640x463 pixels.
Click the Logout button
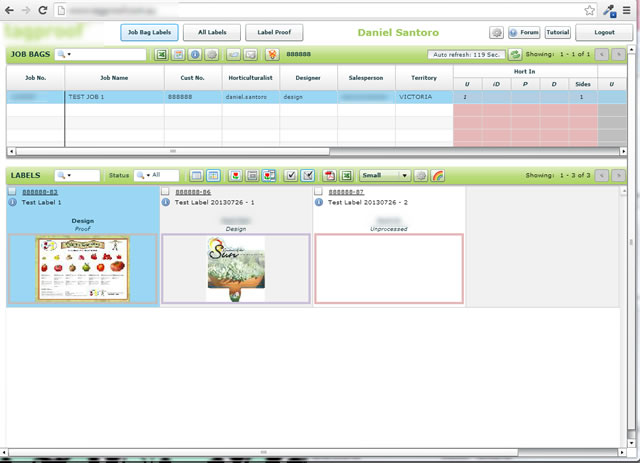click(x=604, y=33)
